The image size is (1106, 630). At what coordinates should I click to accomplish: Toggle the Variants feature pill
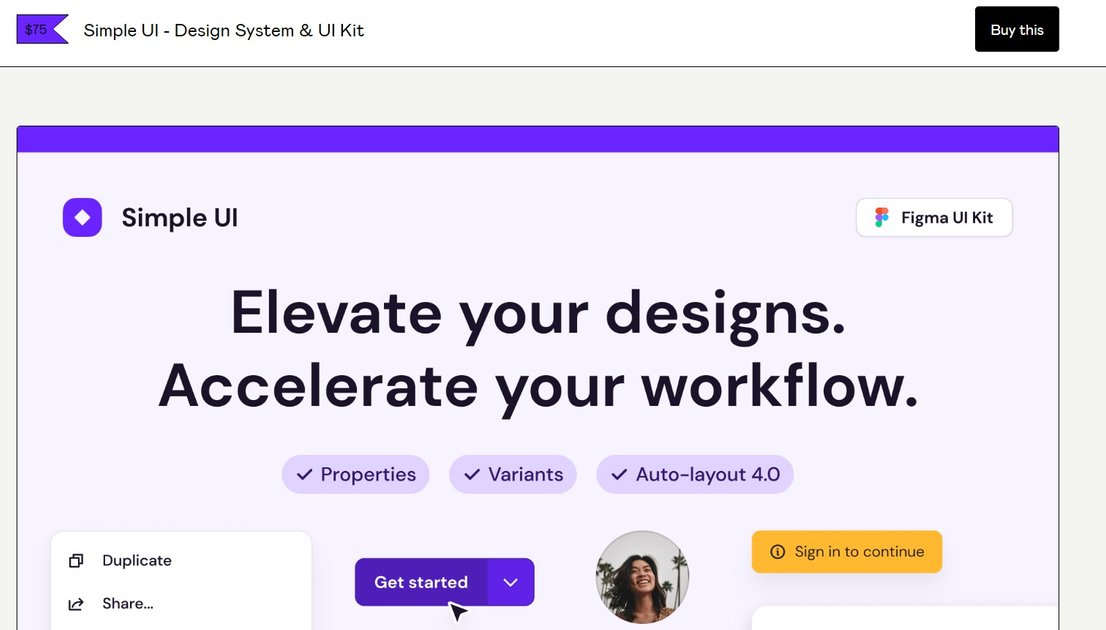tap(513, 474)
